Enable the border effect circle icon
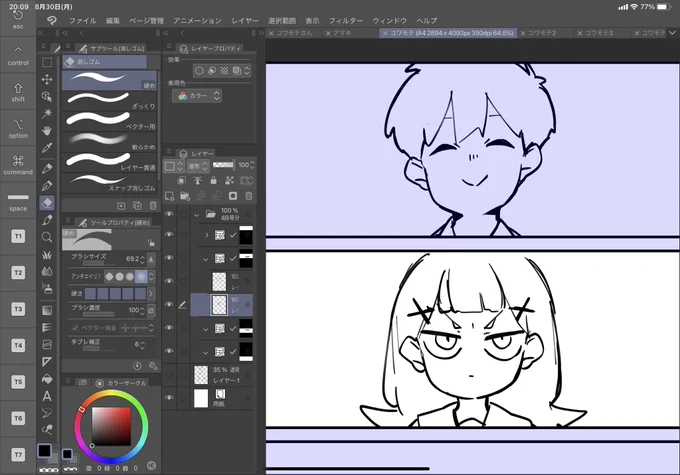This screenshot has width=680, height=475. pyautogui.click(x=199, y=70)
